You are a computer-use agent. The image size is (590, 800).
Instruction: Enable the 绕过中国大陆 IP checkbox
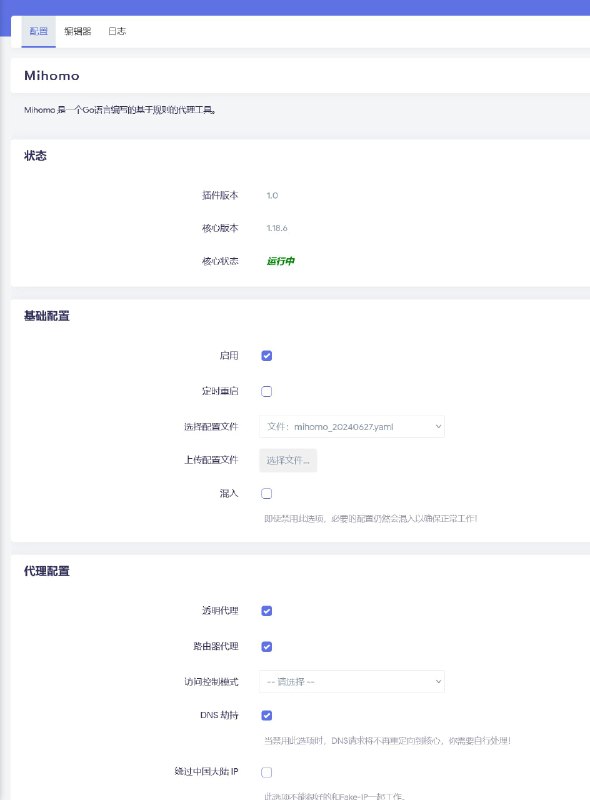[x=266, y=772]
